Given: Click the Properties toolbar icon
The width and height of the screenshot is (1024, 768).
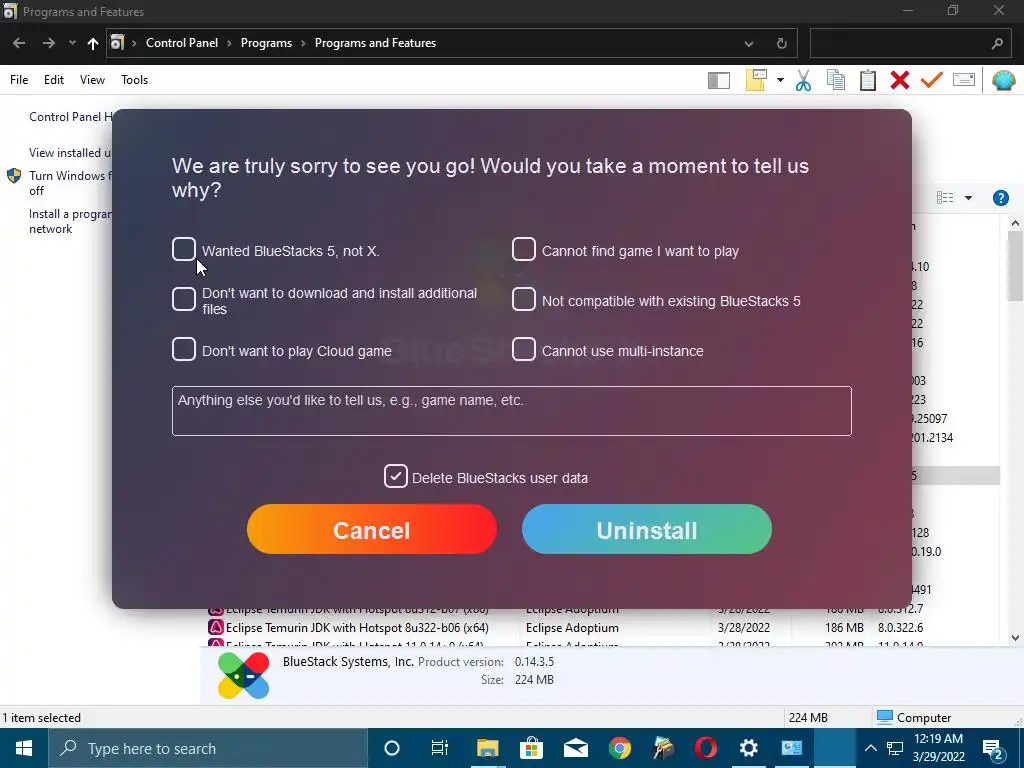Looking at the screenshot, I should point(964,80).
